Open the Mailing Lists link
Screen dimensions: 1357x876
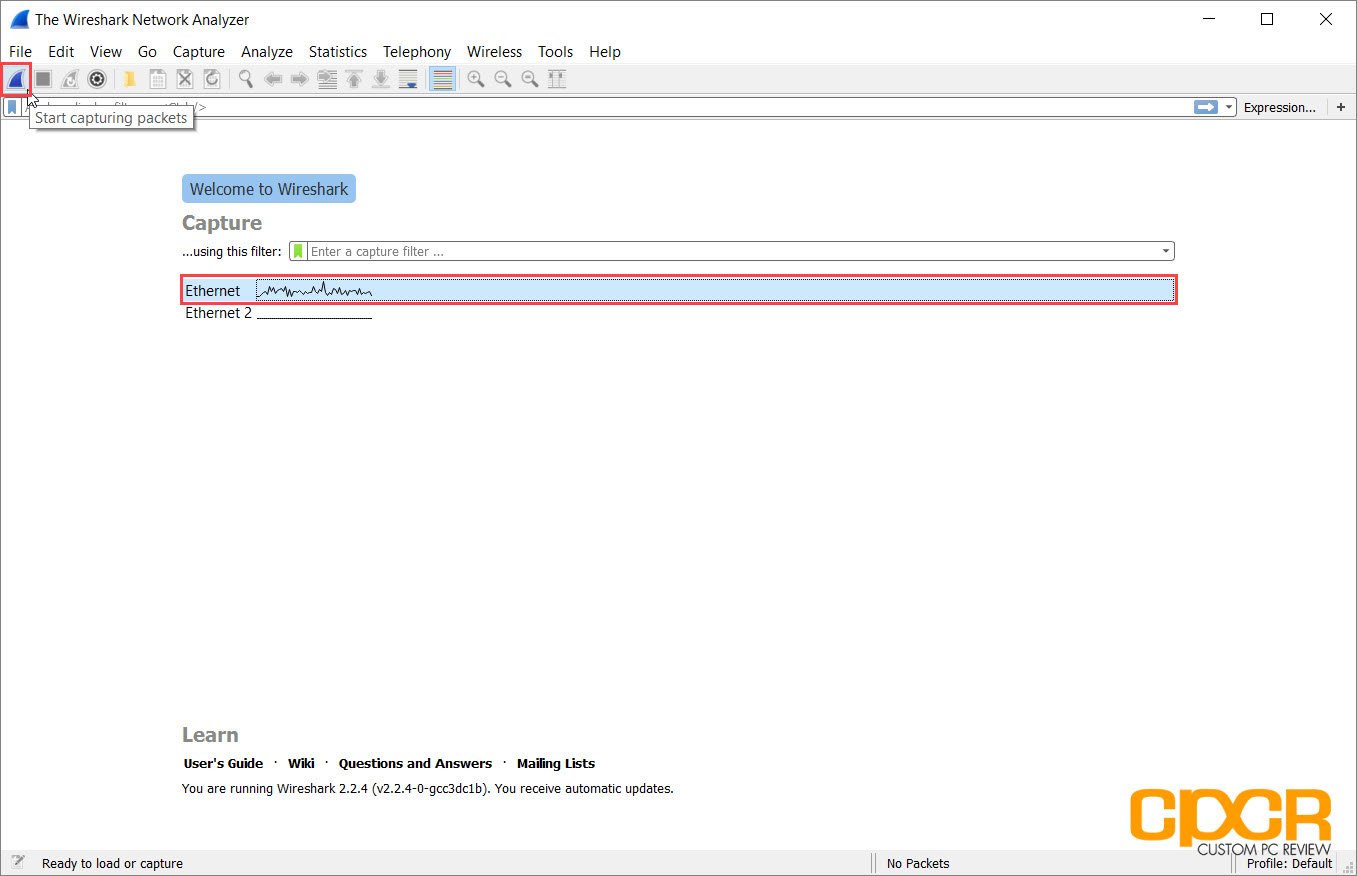[556, 763]
